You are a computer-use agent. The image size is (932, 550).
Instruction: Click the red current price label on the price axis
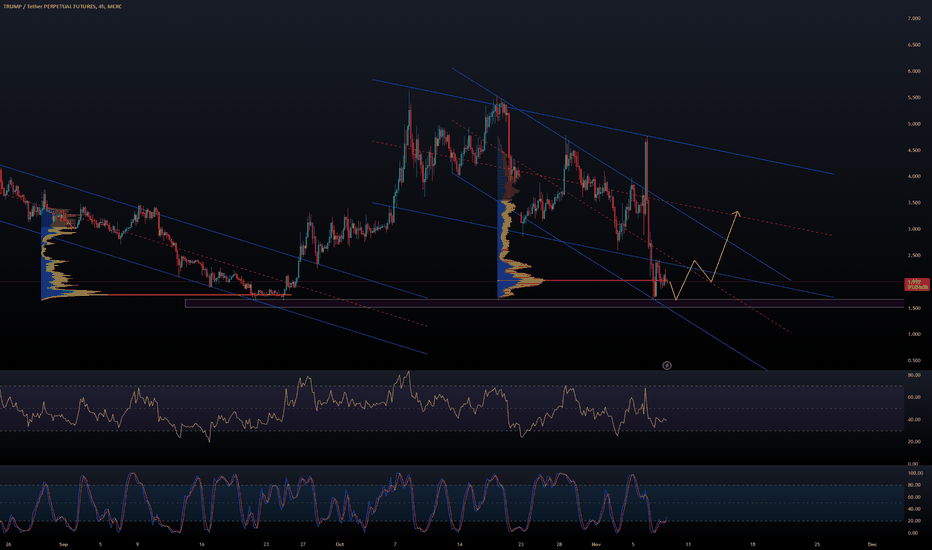click(917, 284)
